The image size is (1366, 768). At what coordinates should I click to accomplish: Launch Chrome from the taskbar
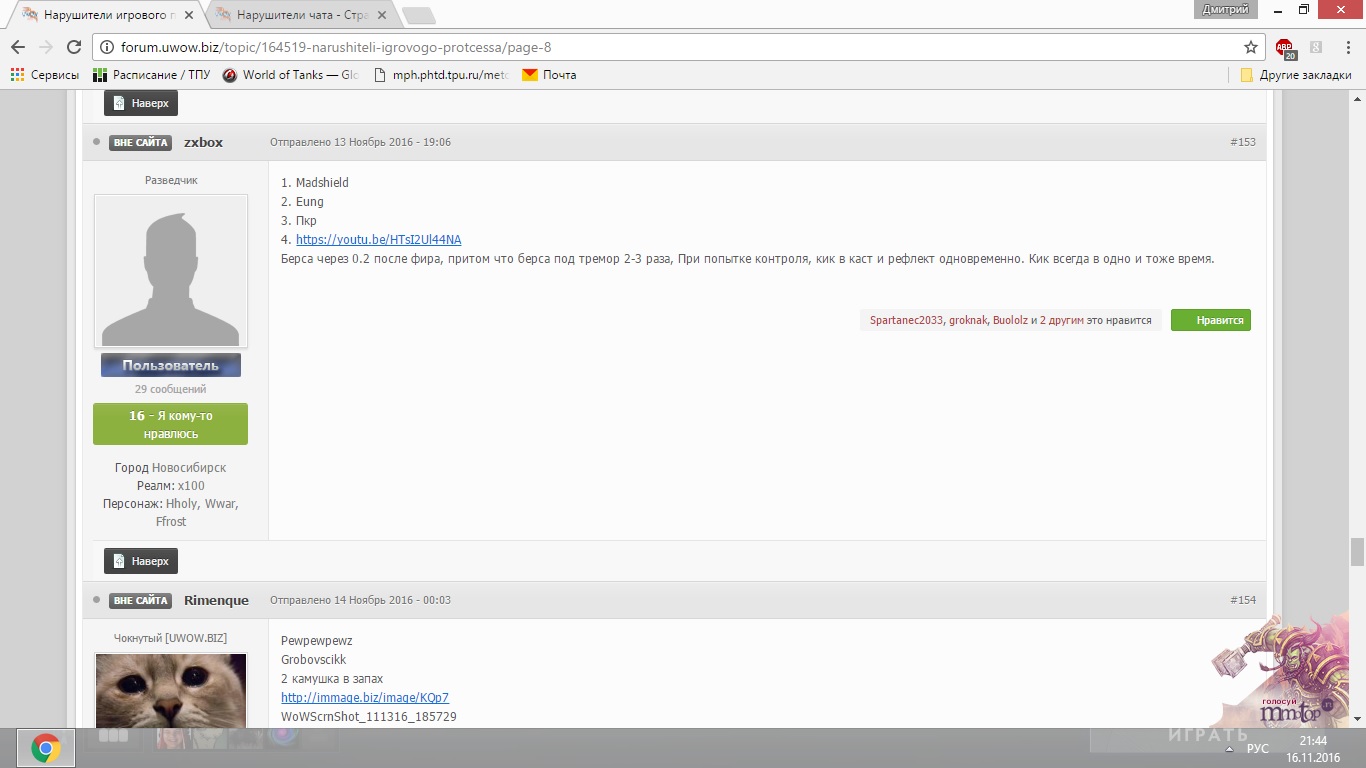45,748
